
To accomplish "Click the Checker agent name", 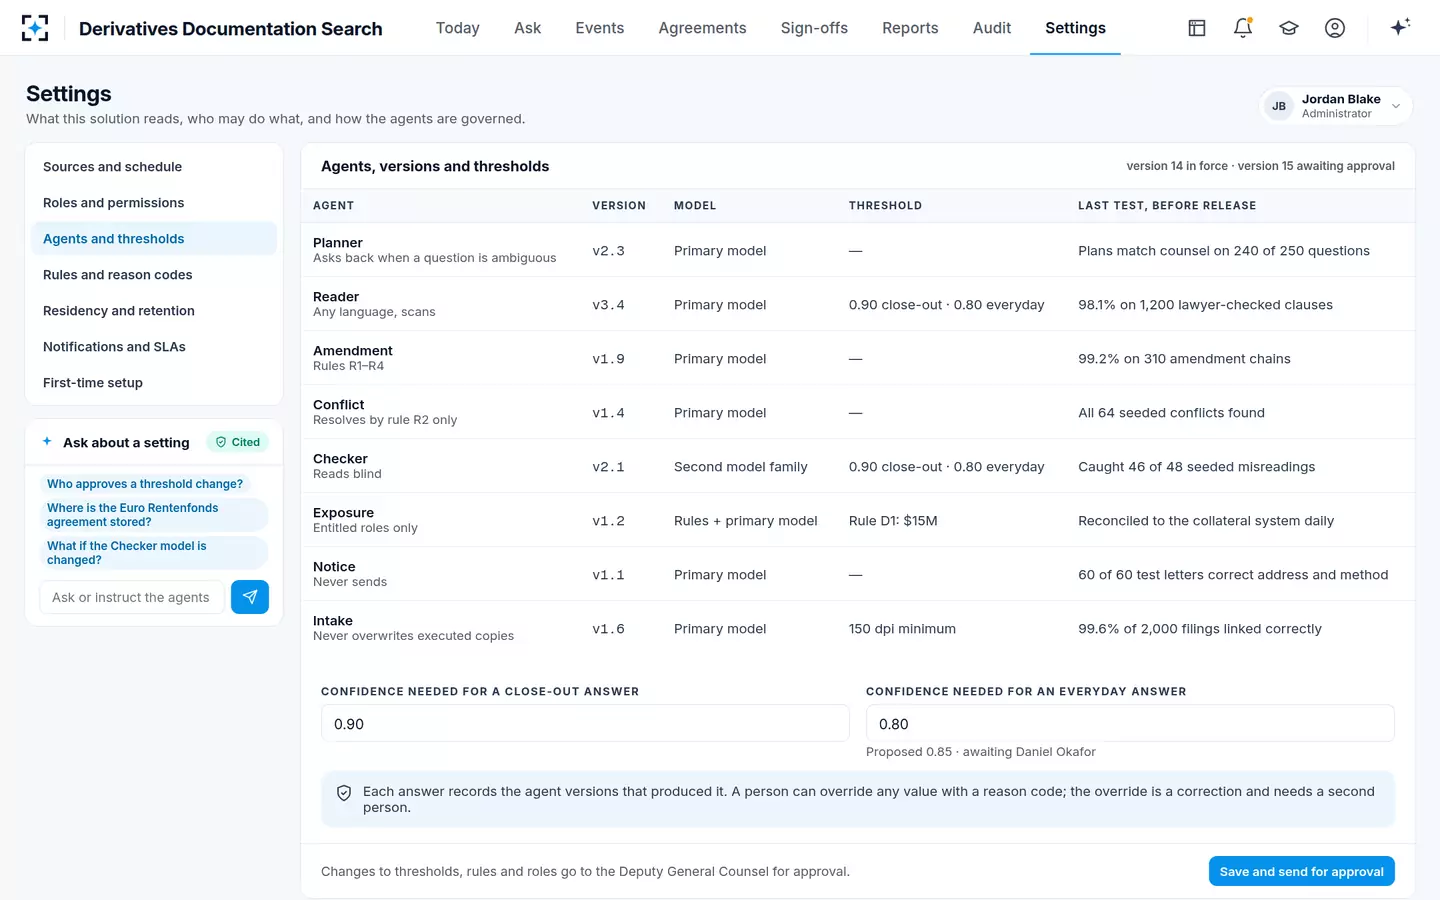I will [x=340, y=459].
